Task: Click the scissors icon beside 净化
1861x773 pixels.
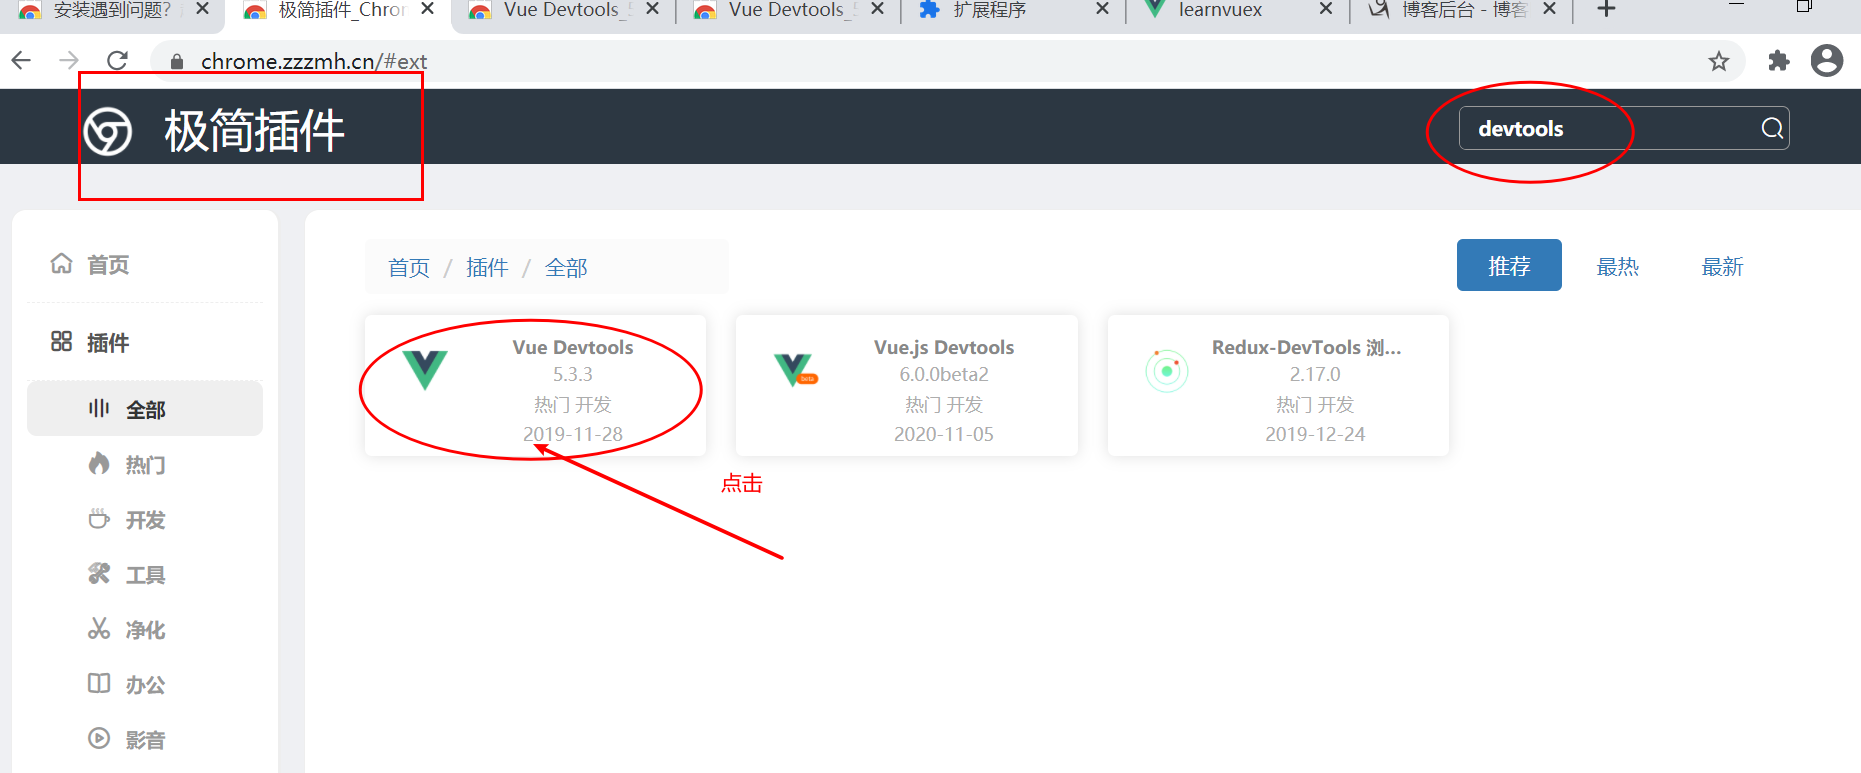Action: 99,628
